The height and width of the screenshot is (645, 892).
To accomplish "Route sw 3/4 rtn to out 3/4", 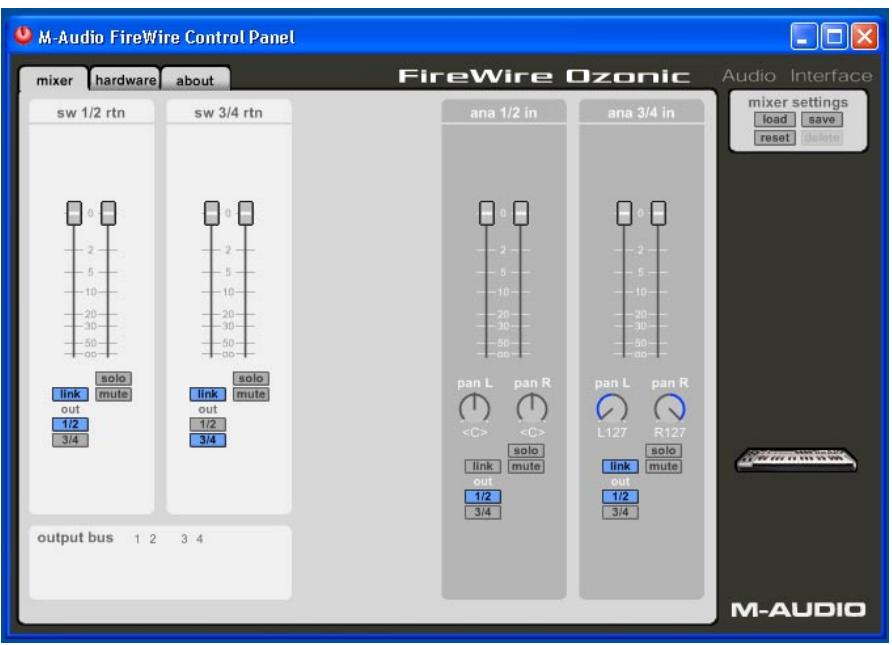I will click(x=208, y=440).
